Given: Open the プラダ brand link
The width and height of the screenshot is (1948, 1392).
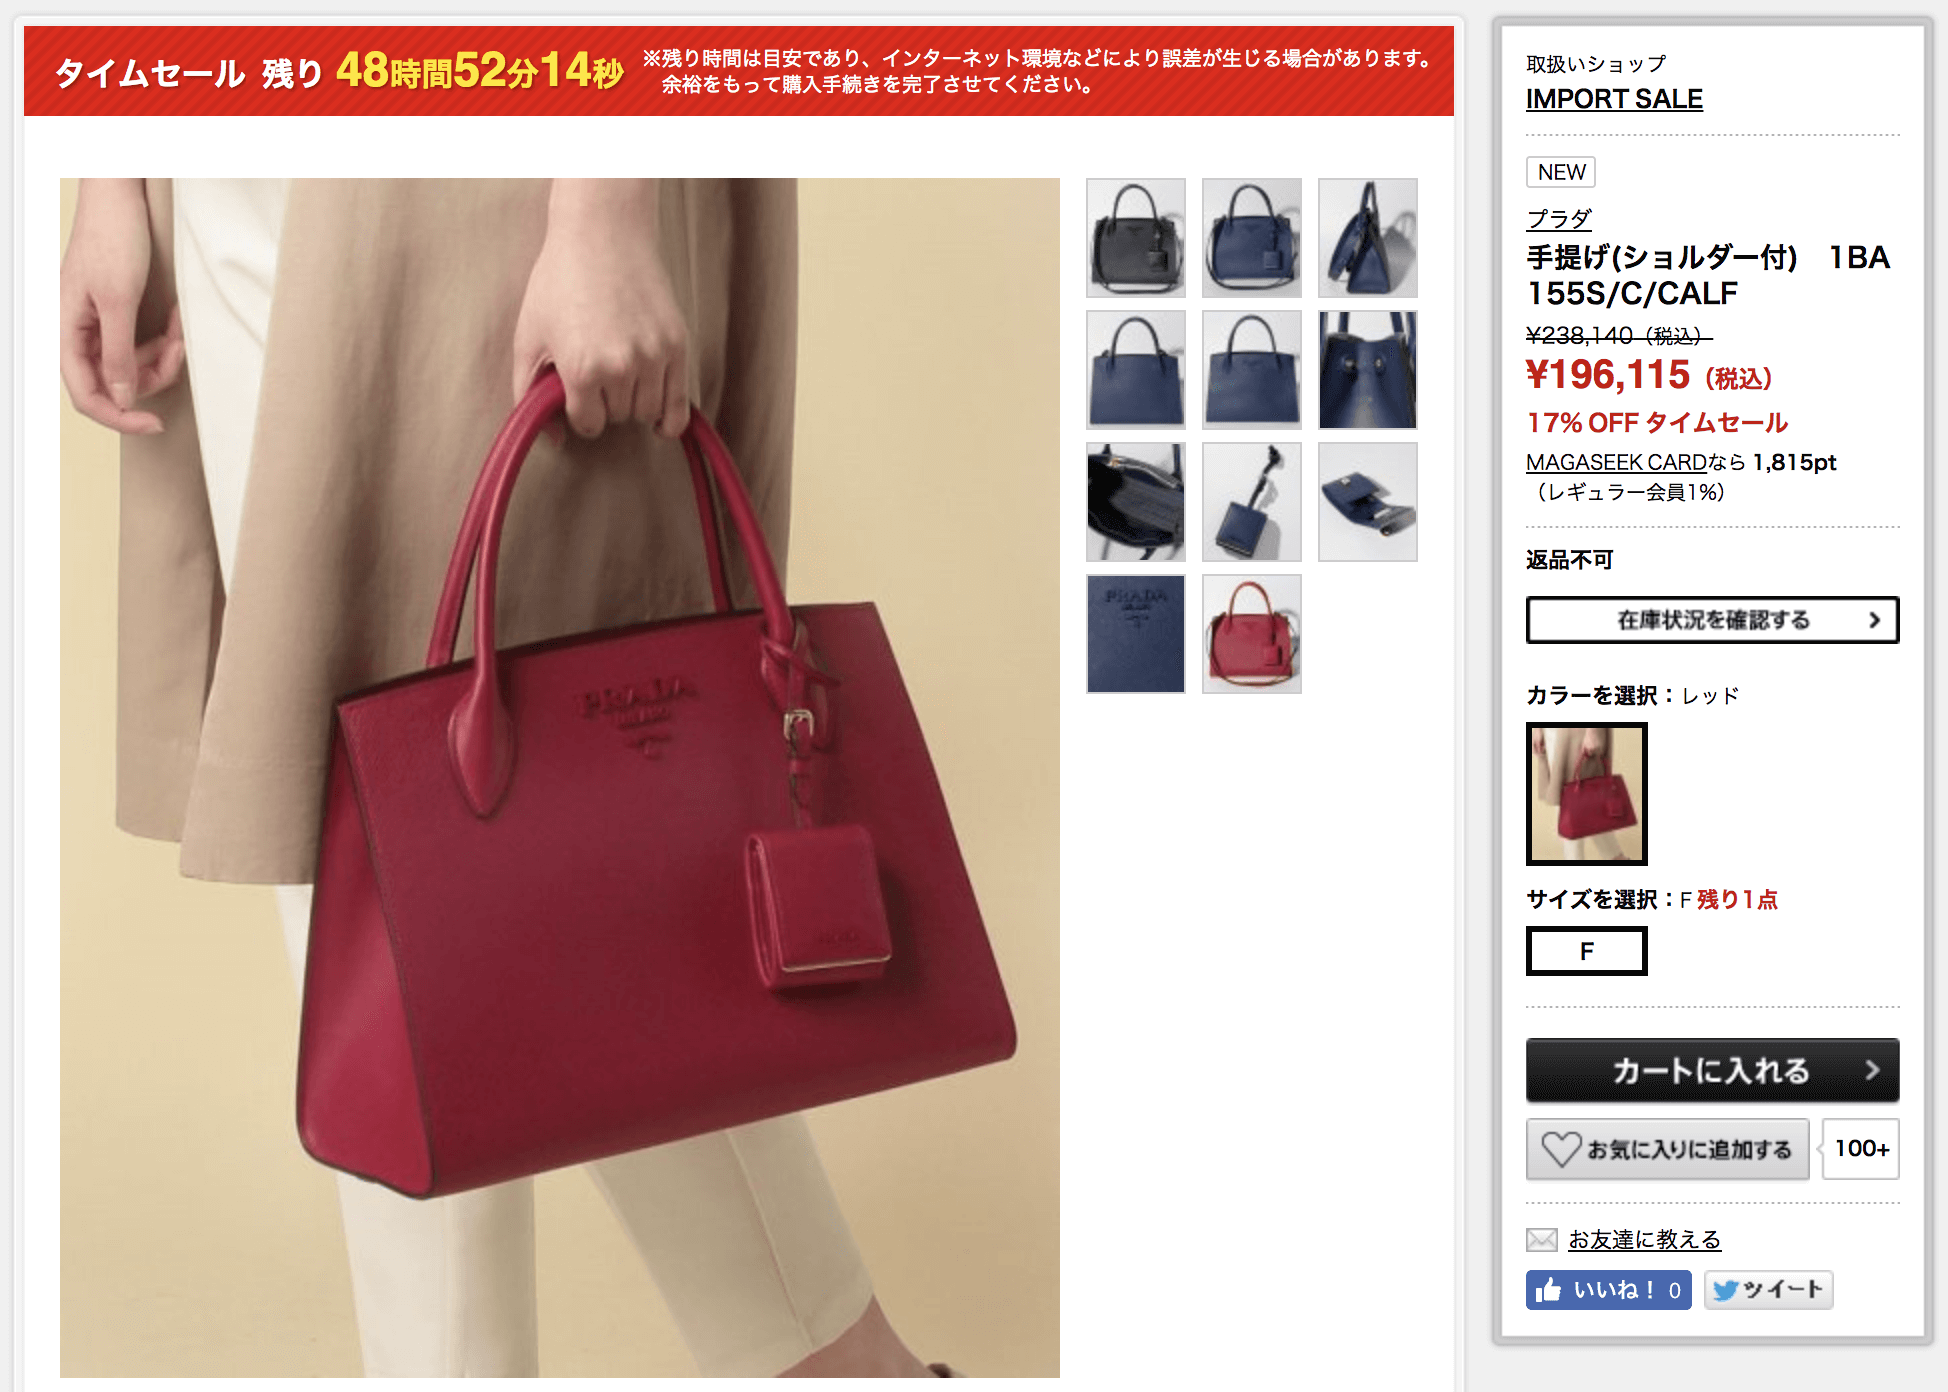Looking at the screenshot, I should pos(1559,218).
